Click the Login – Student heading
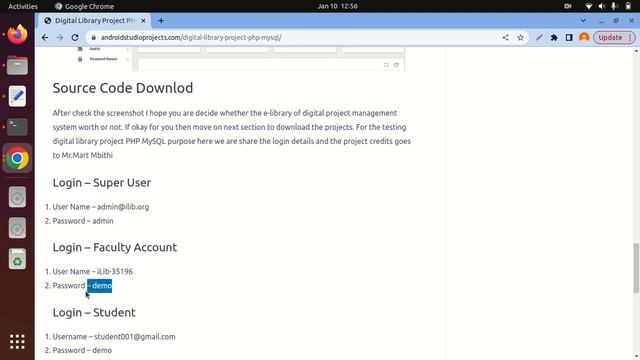The image size is (640, 360). (x=94, y=312)
